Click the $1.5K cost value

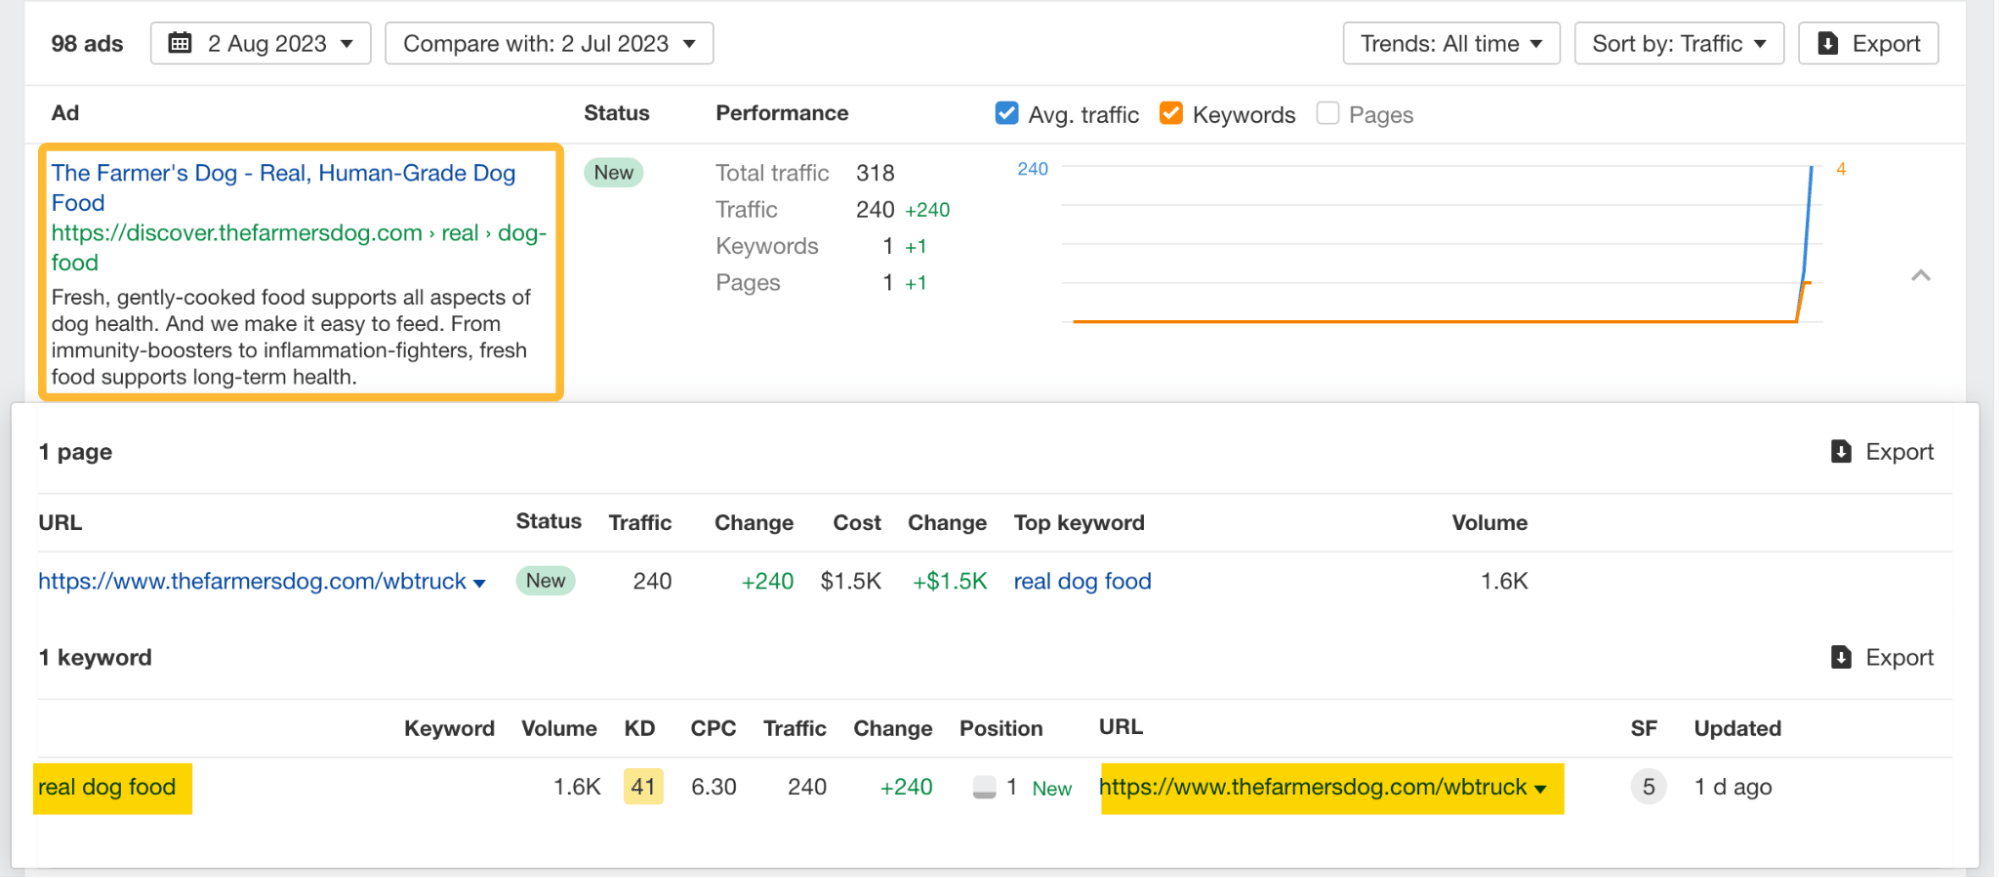point(851,582)
